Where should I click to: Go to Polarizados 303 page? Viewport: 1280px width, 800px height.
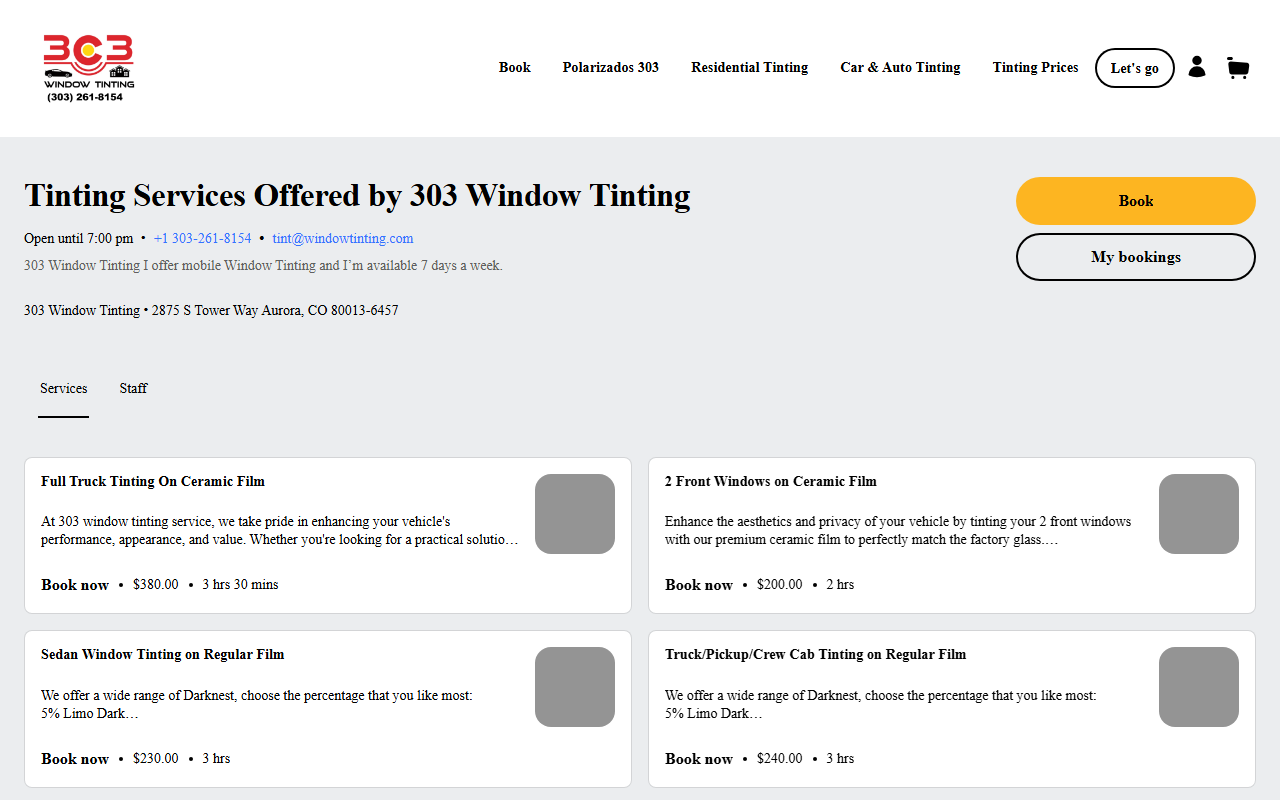click(x=611, y=68)
